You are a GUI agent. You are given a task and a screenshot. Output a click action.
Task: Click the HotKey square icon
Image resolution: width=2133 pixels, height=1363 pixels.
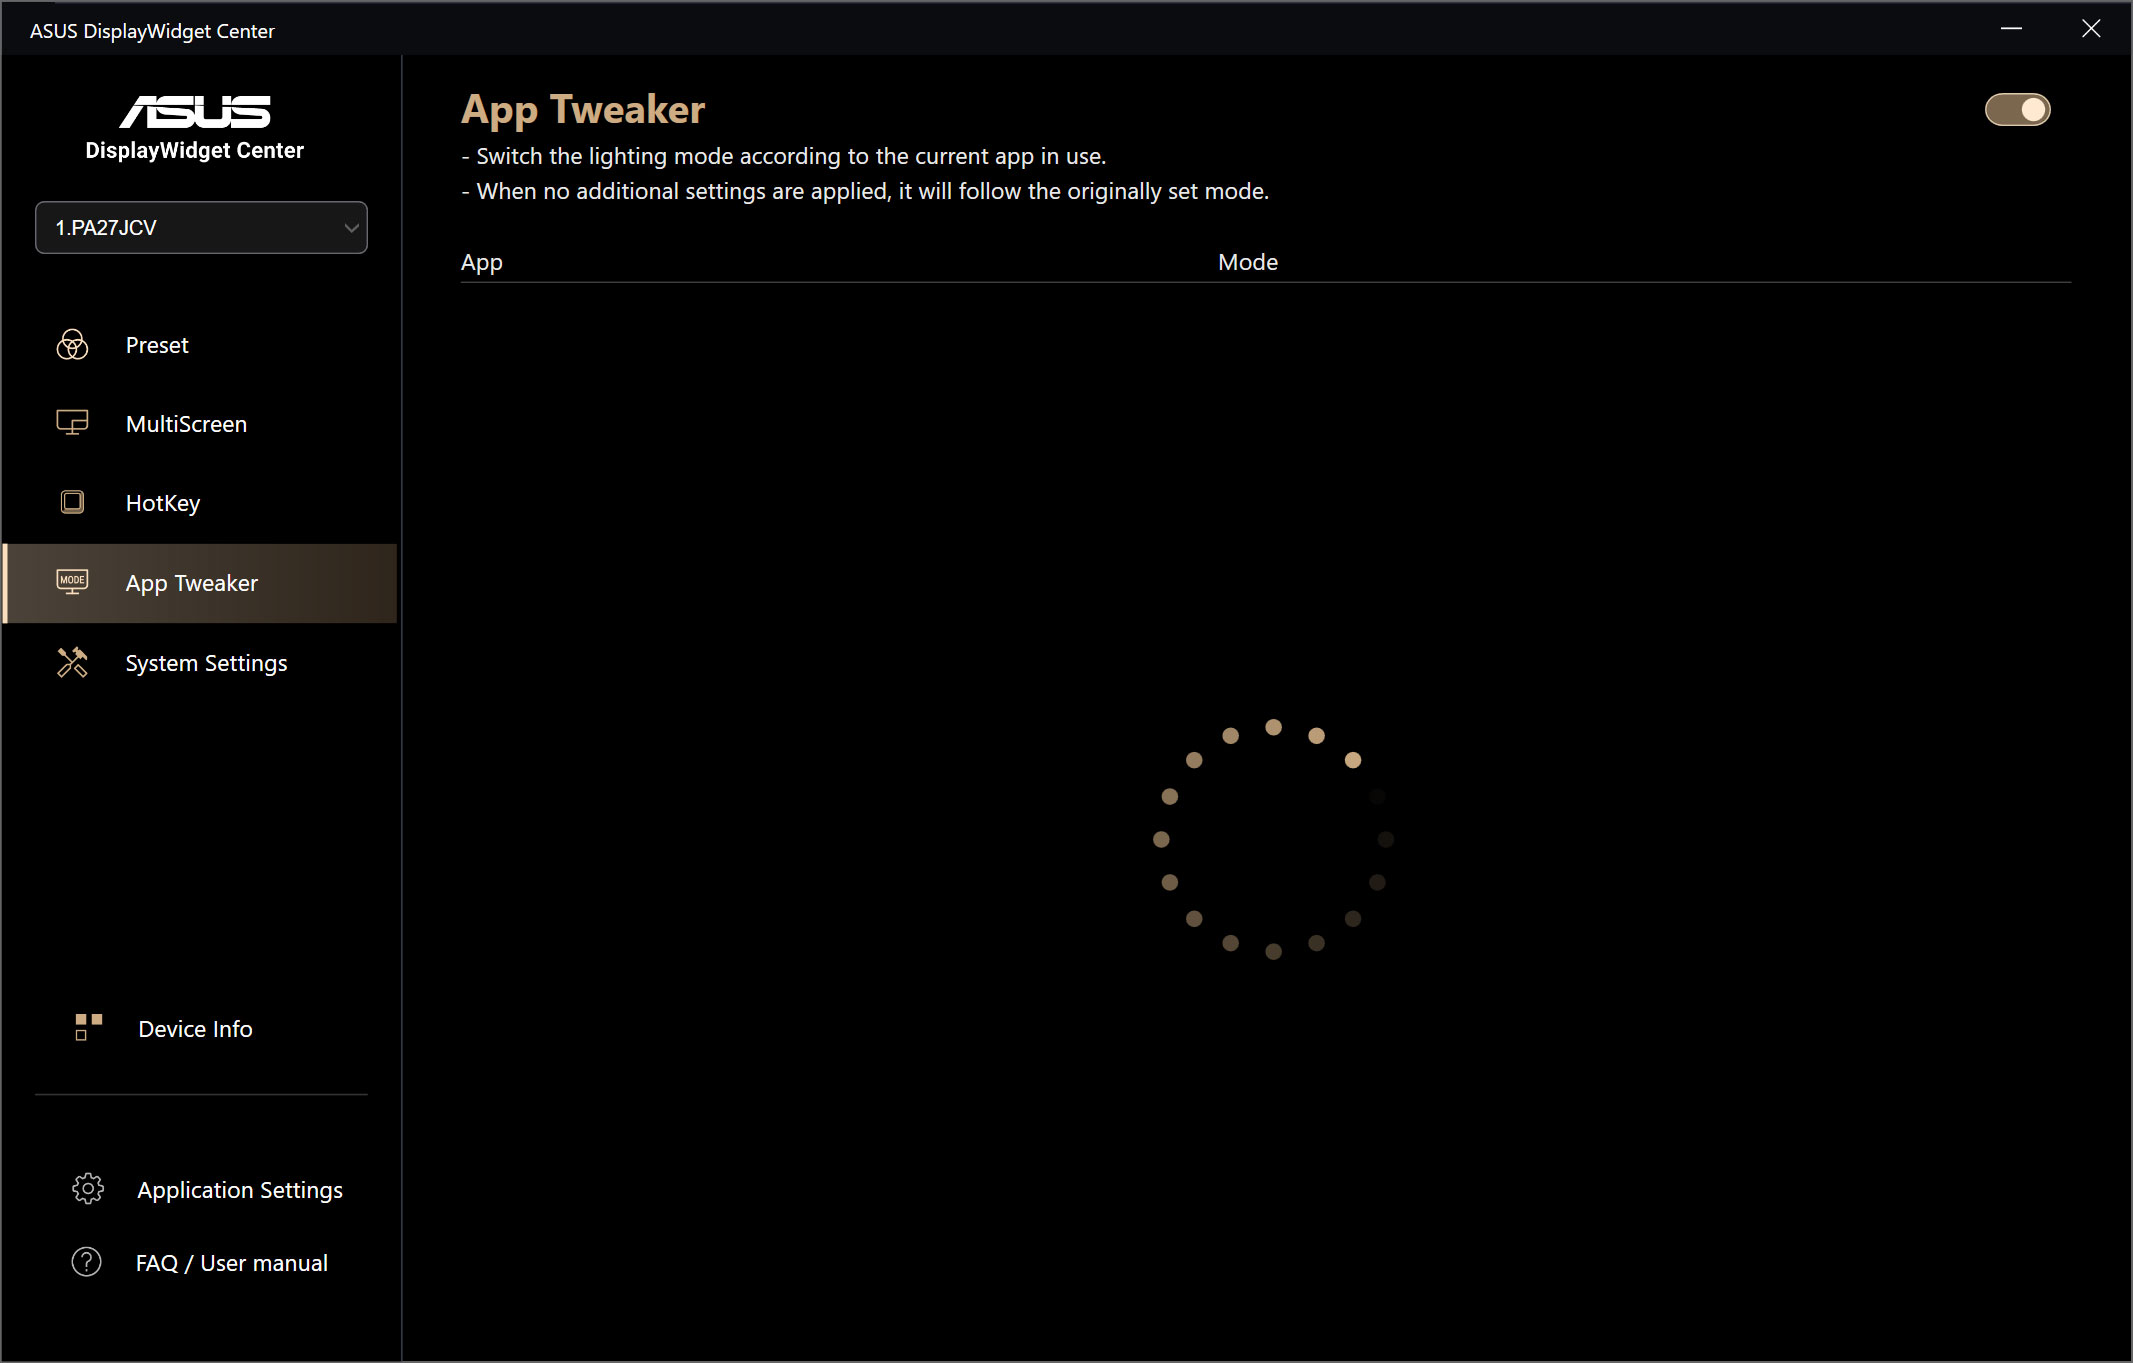(72, 502)
